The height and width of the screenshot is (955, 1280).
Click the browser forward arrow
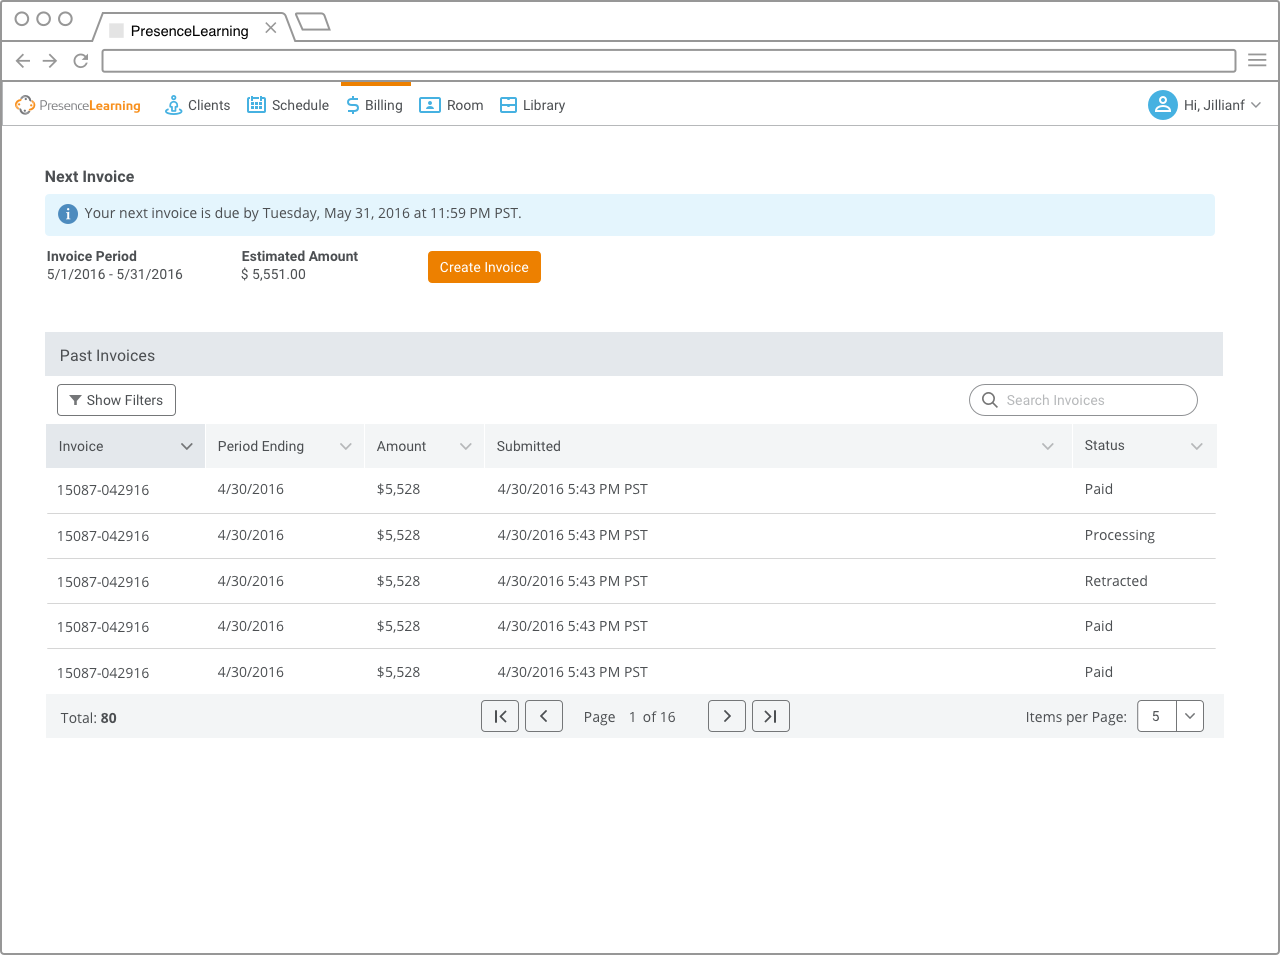coord(50,61)
